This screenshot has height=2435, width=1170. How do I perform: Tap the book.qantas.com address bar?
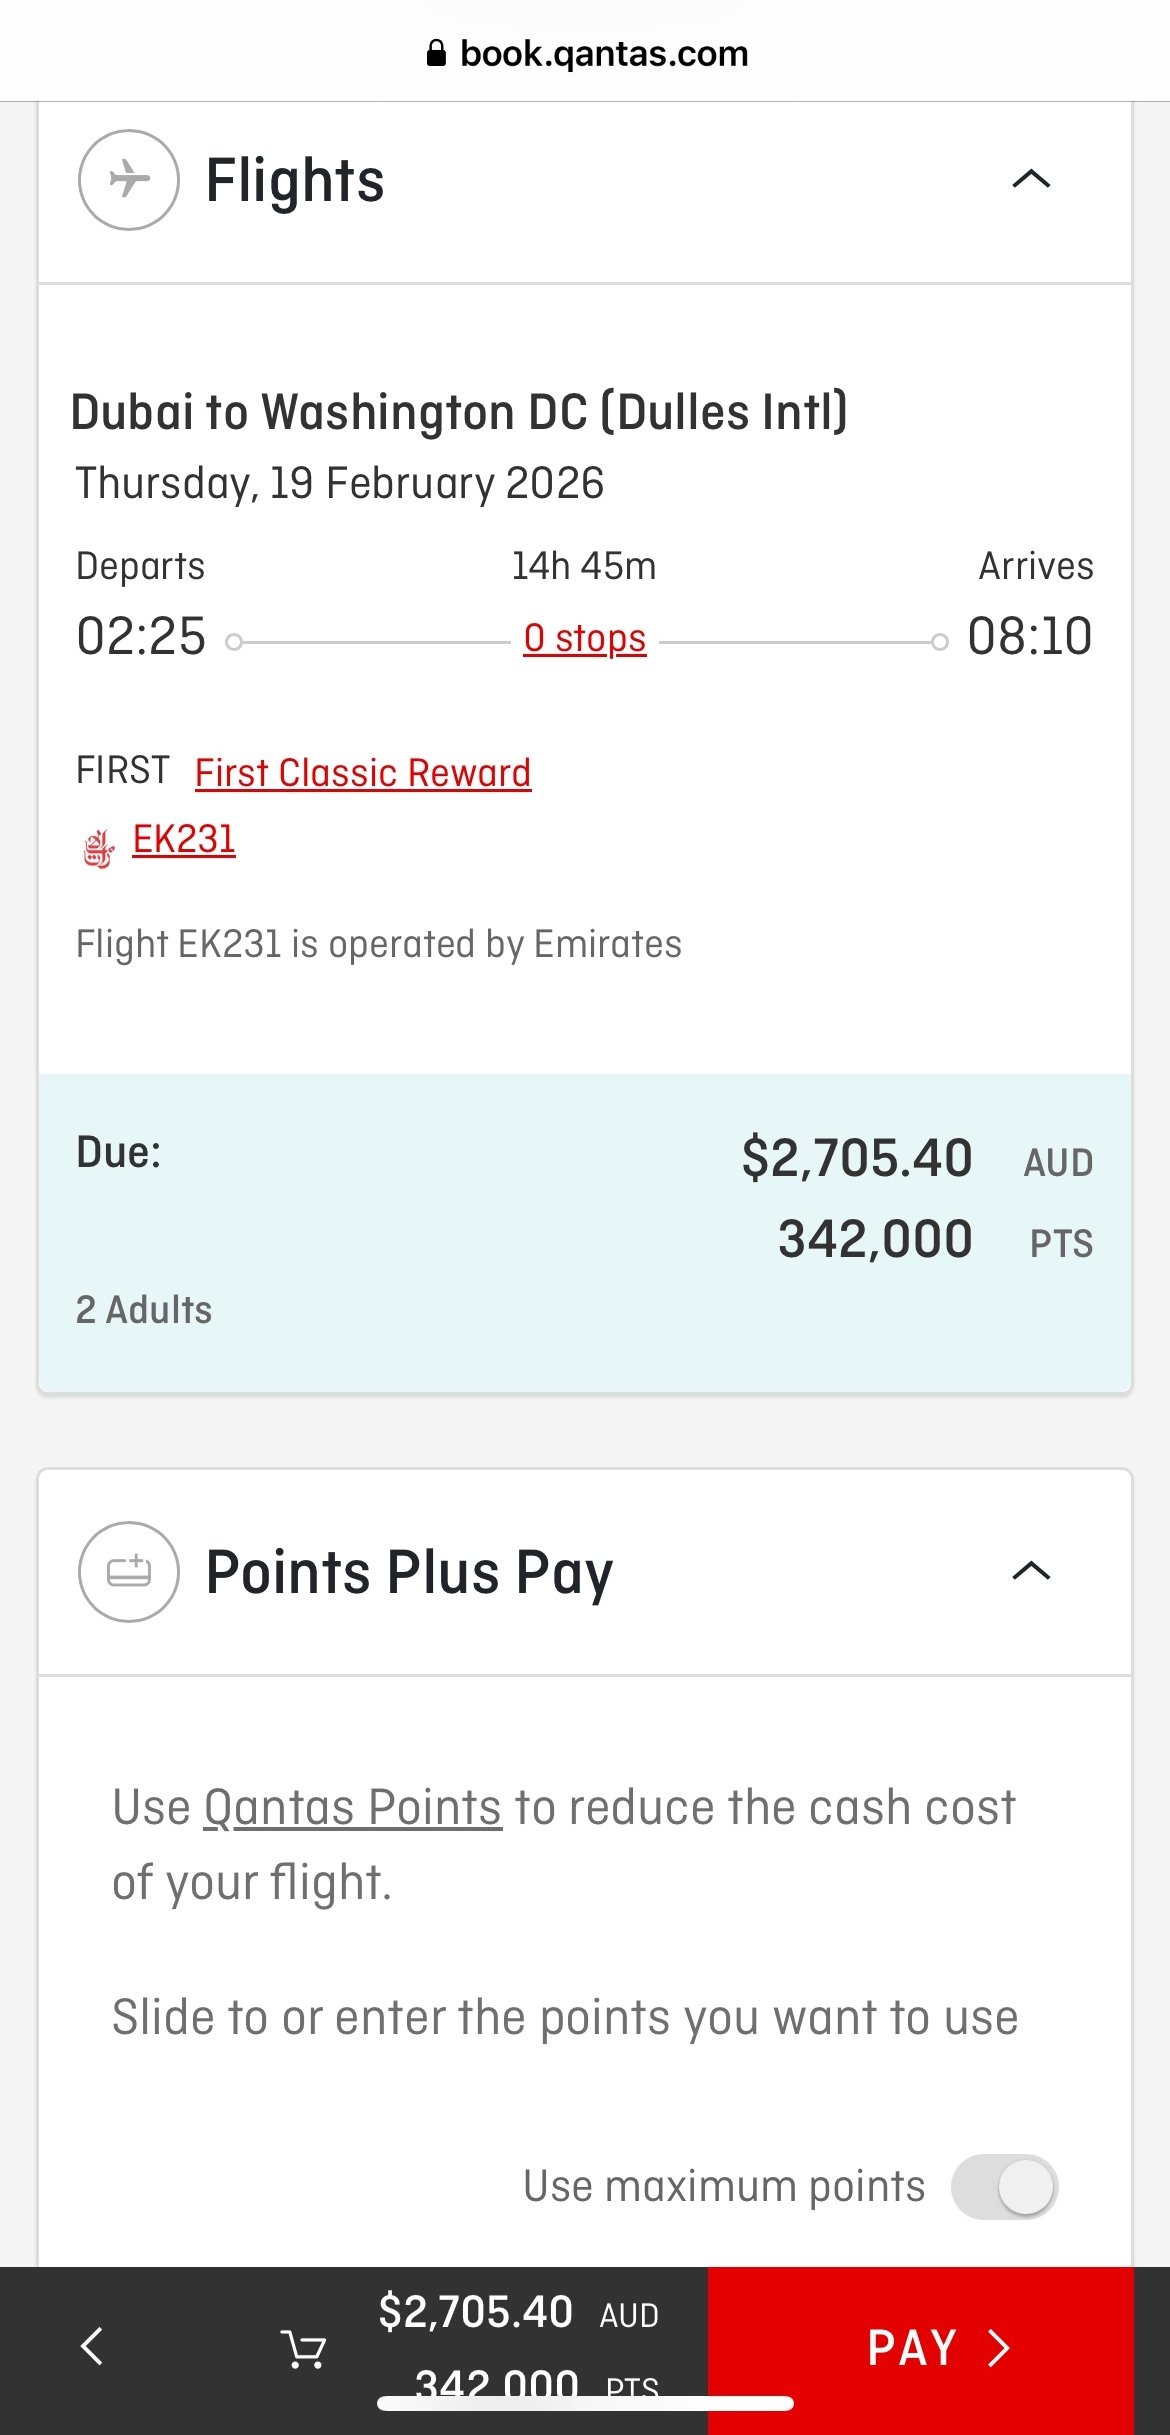603,53
